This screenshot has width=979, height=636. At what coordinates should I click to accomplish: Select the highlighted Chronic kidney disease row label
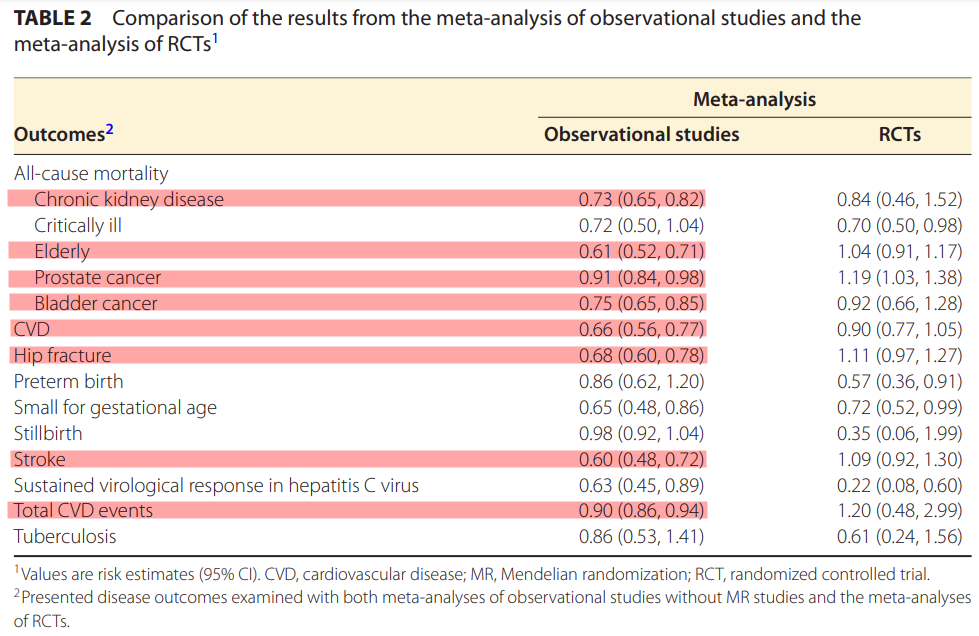click(129, 199)
